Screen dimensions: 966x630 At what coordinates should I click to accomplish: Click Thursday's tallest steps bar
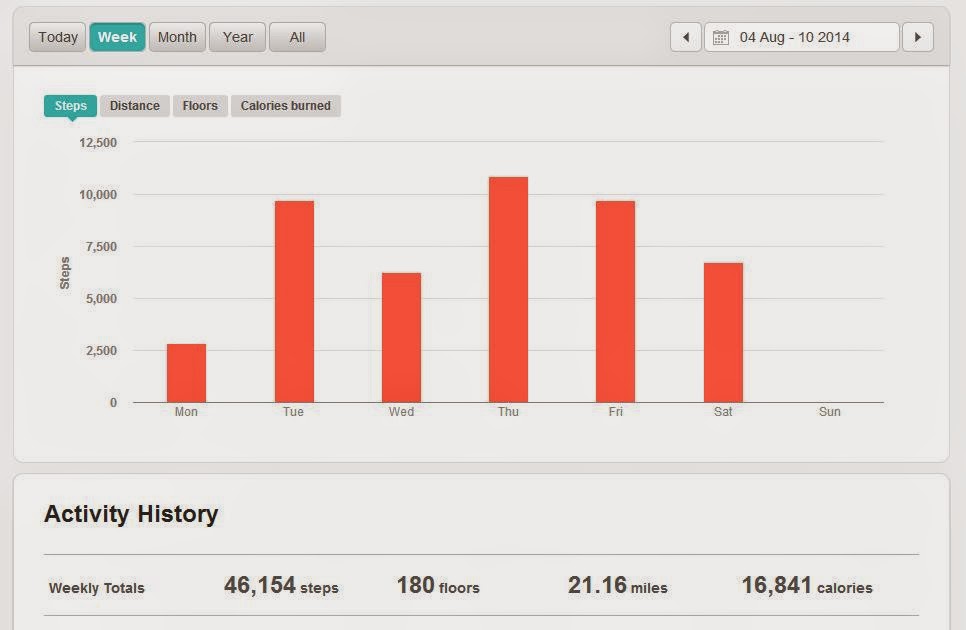pos(508,289)
